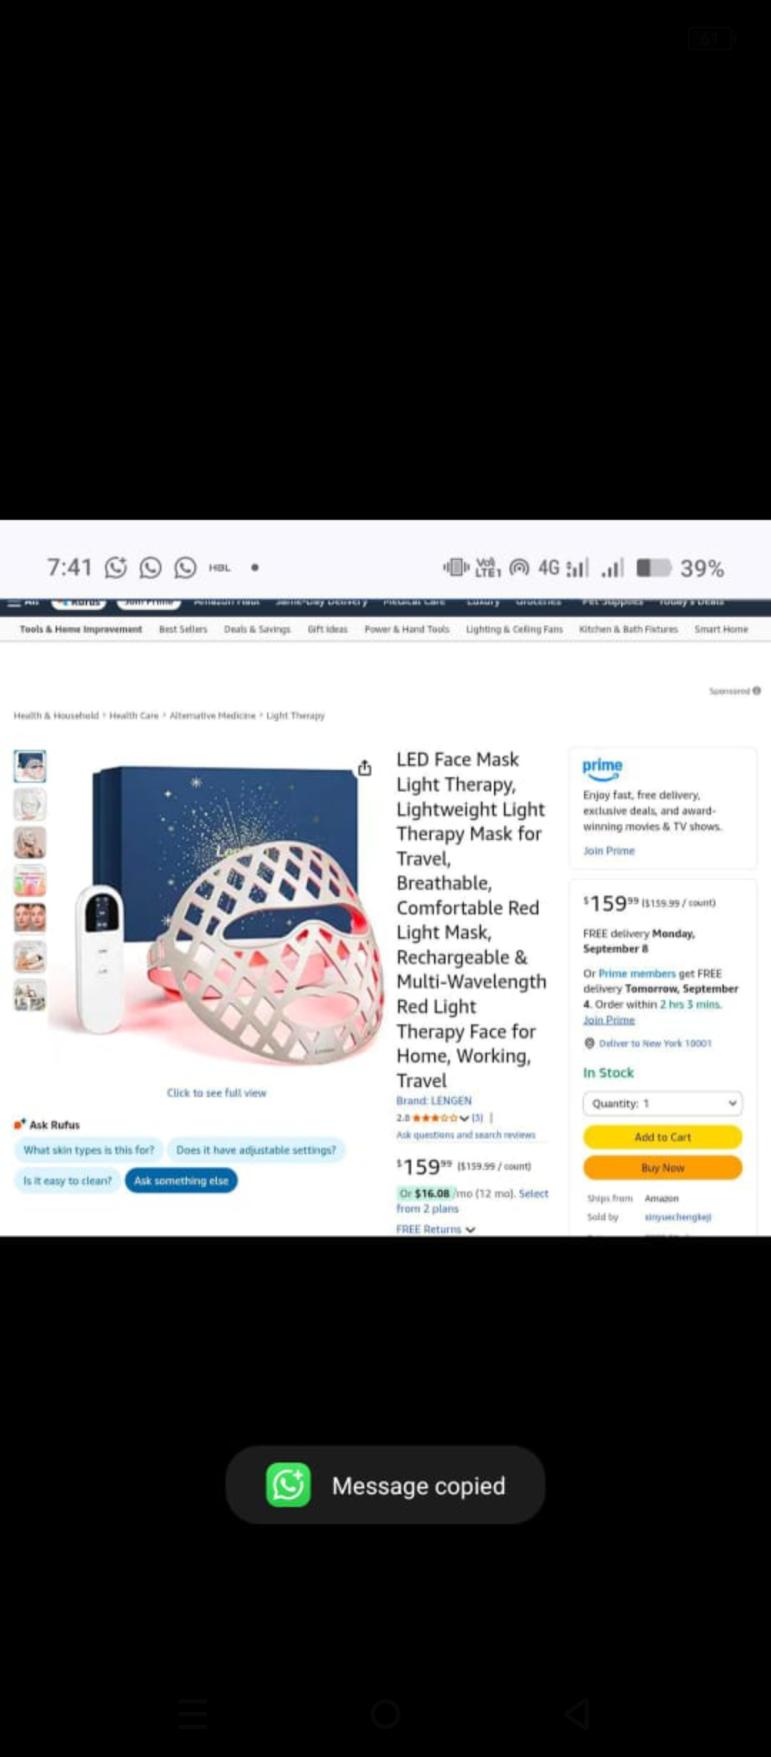
Task: Click the Ask Rufus sparkle icon
Action: click(19, 1124)
